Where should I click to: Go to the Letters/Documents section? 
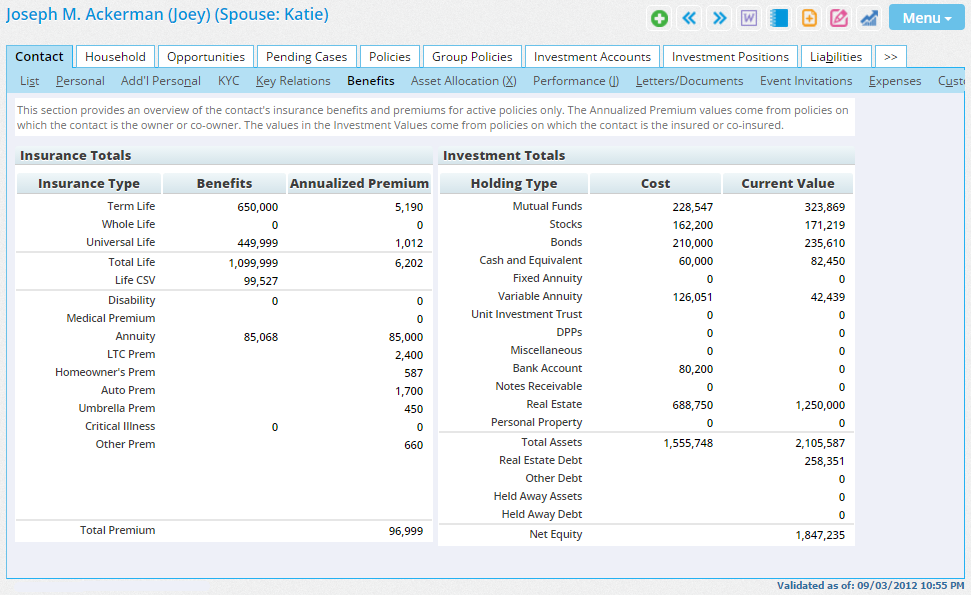689,81
